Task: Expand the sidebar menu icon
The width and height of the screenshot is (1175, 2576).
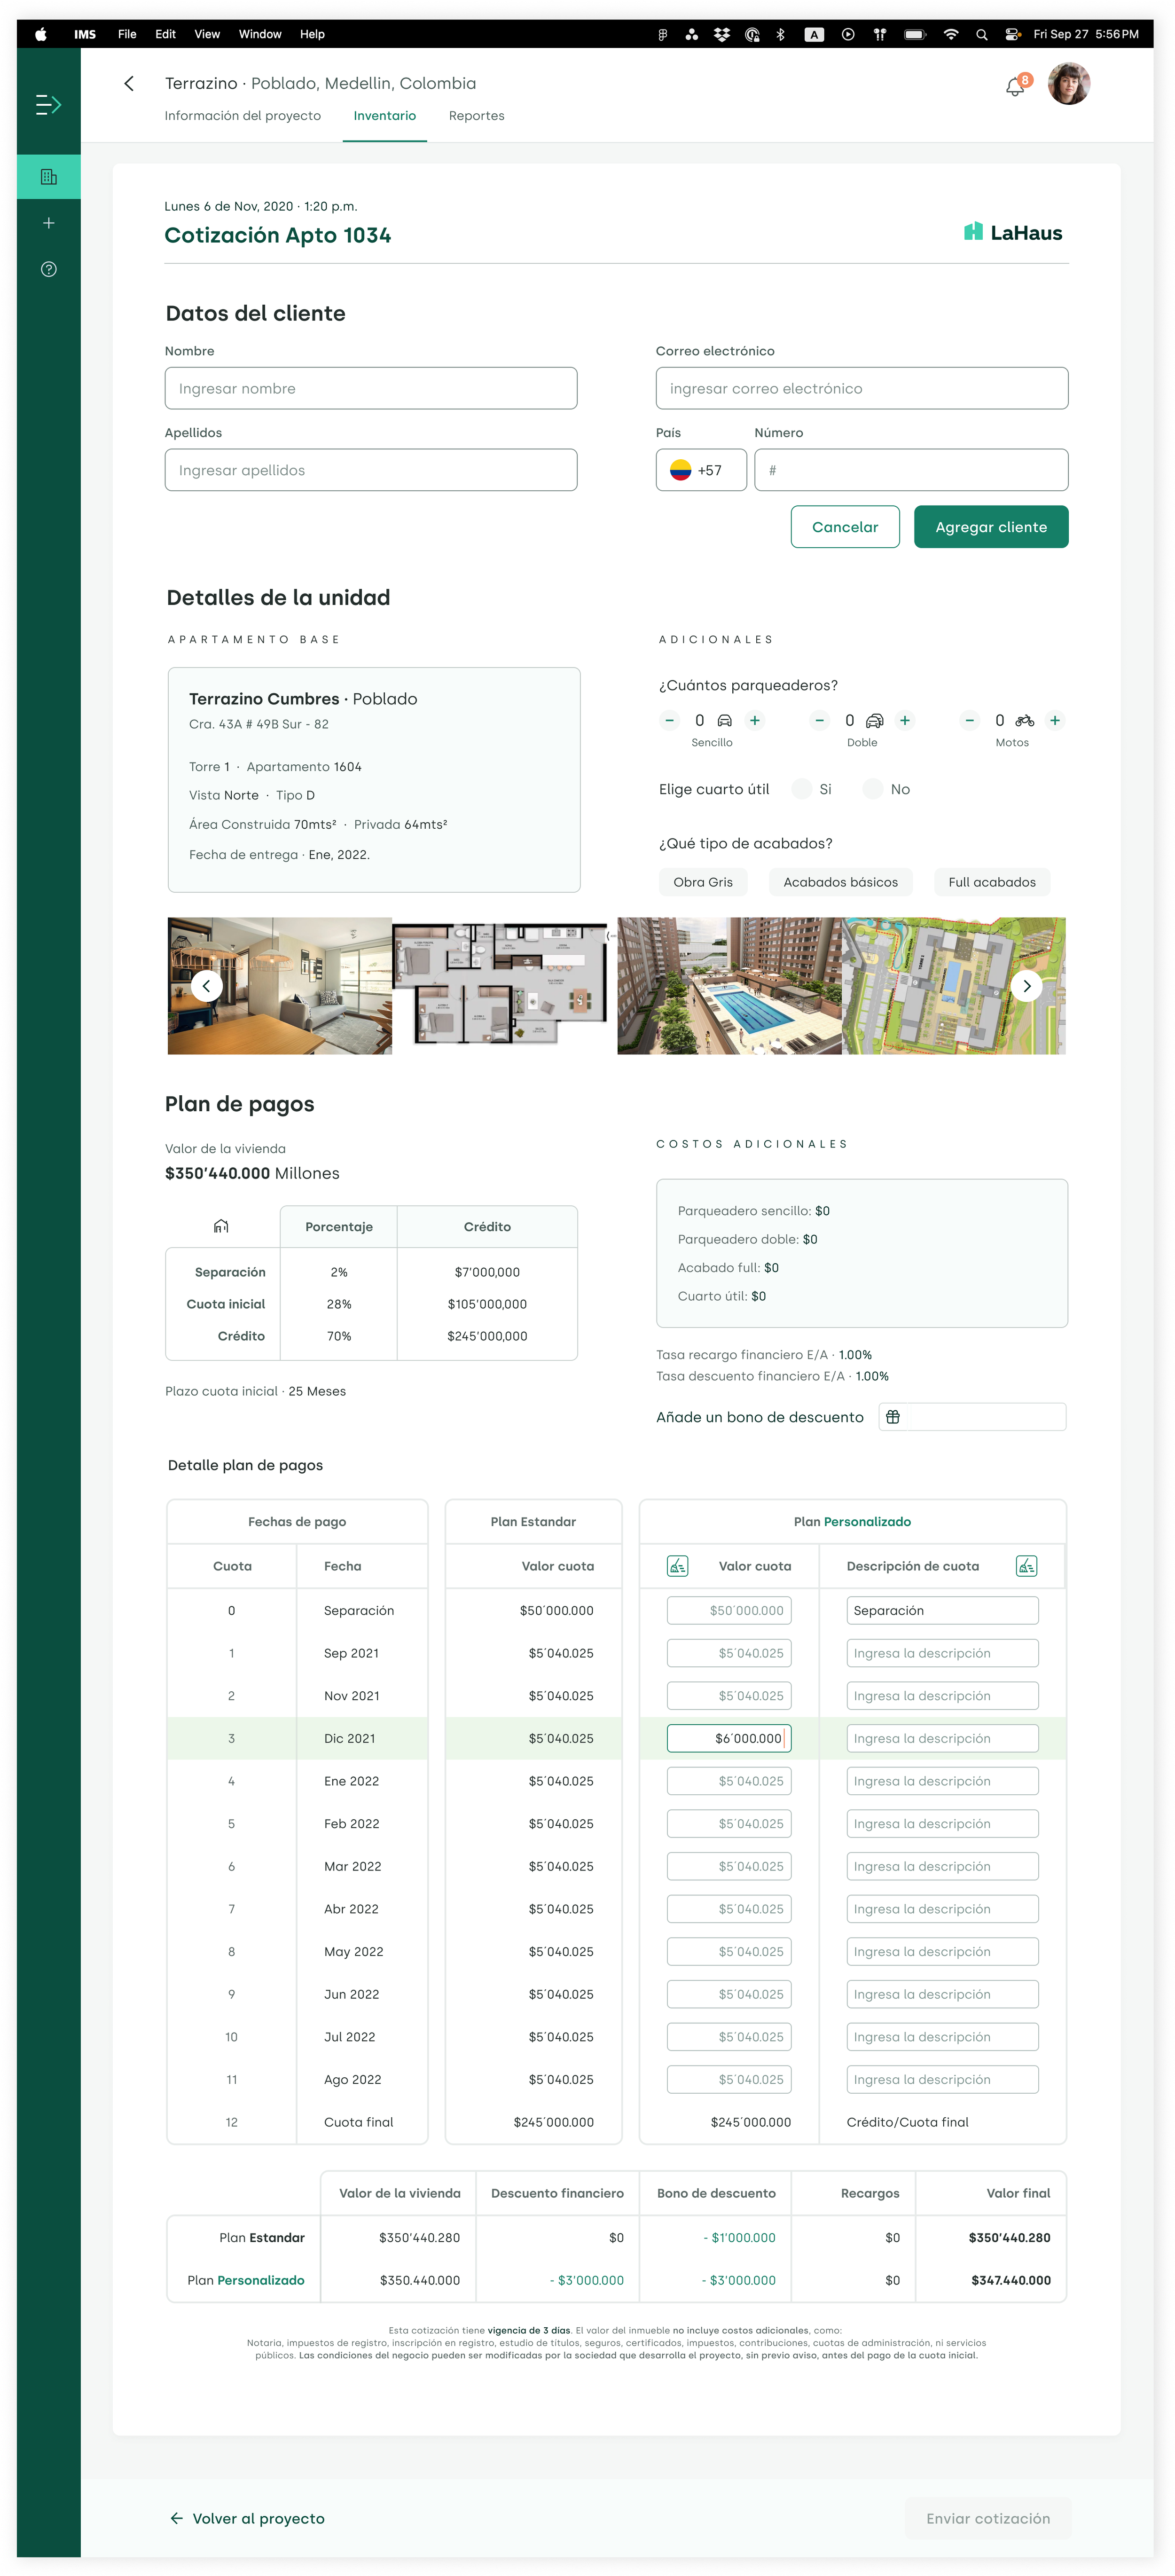Action: pos(48,105)
